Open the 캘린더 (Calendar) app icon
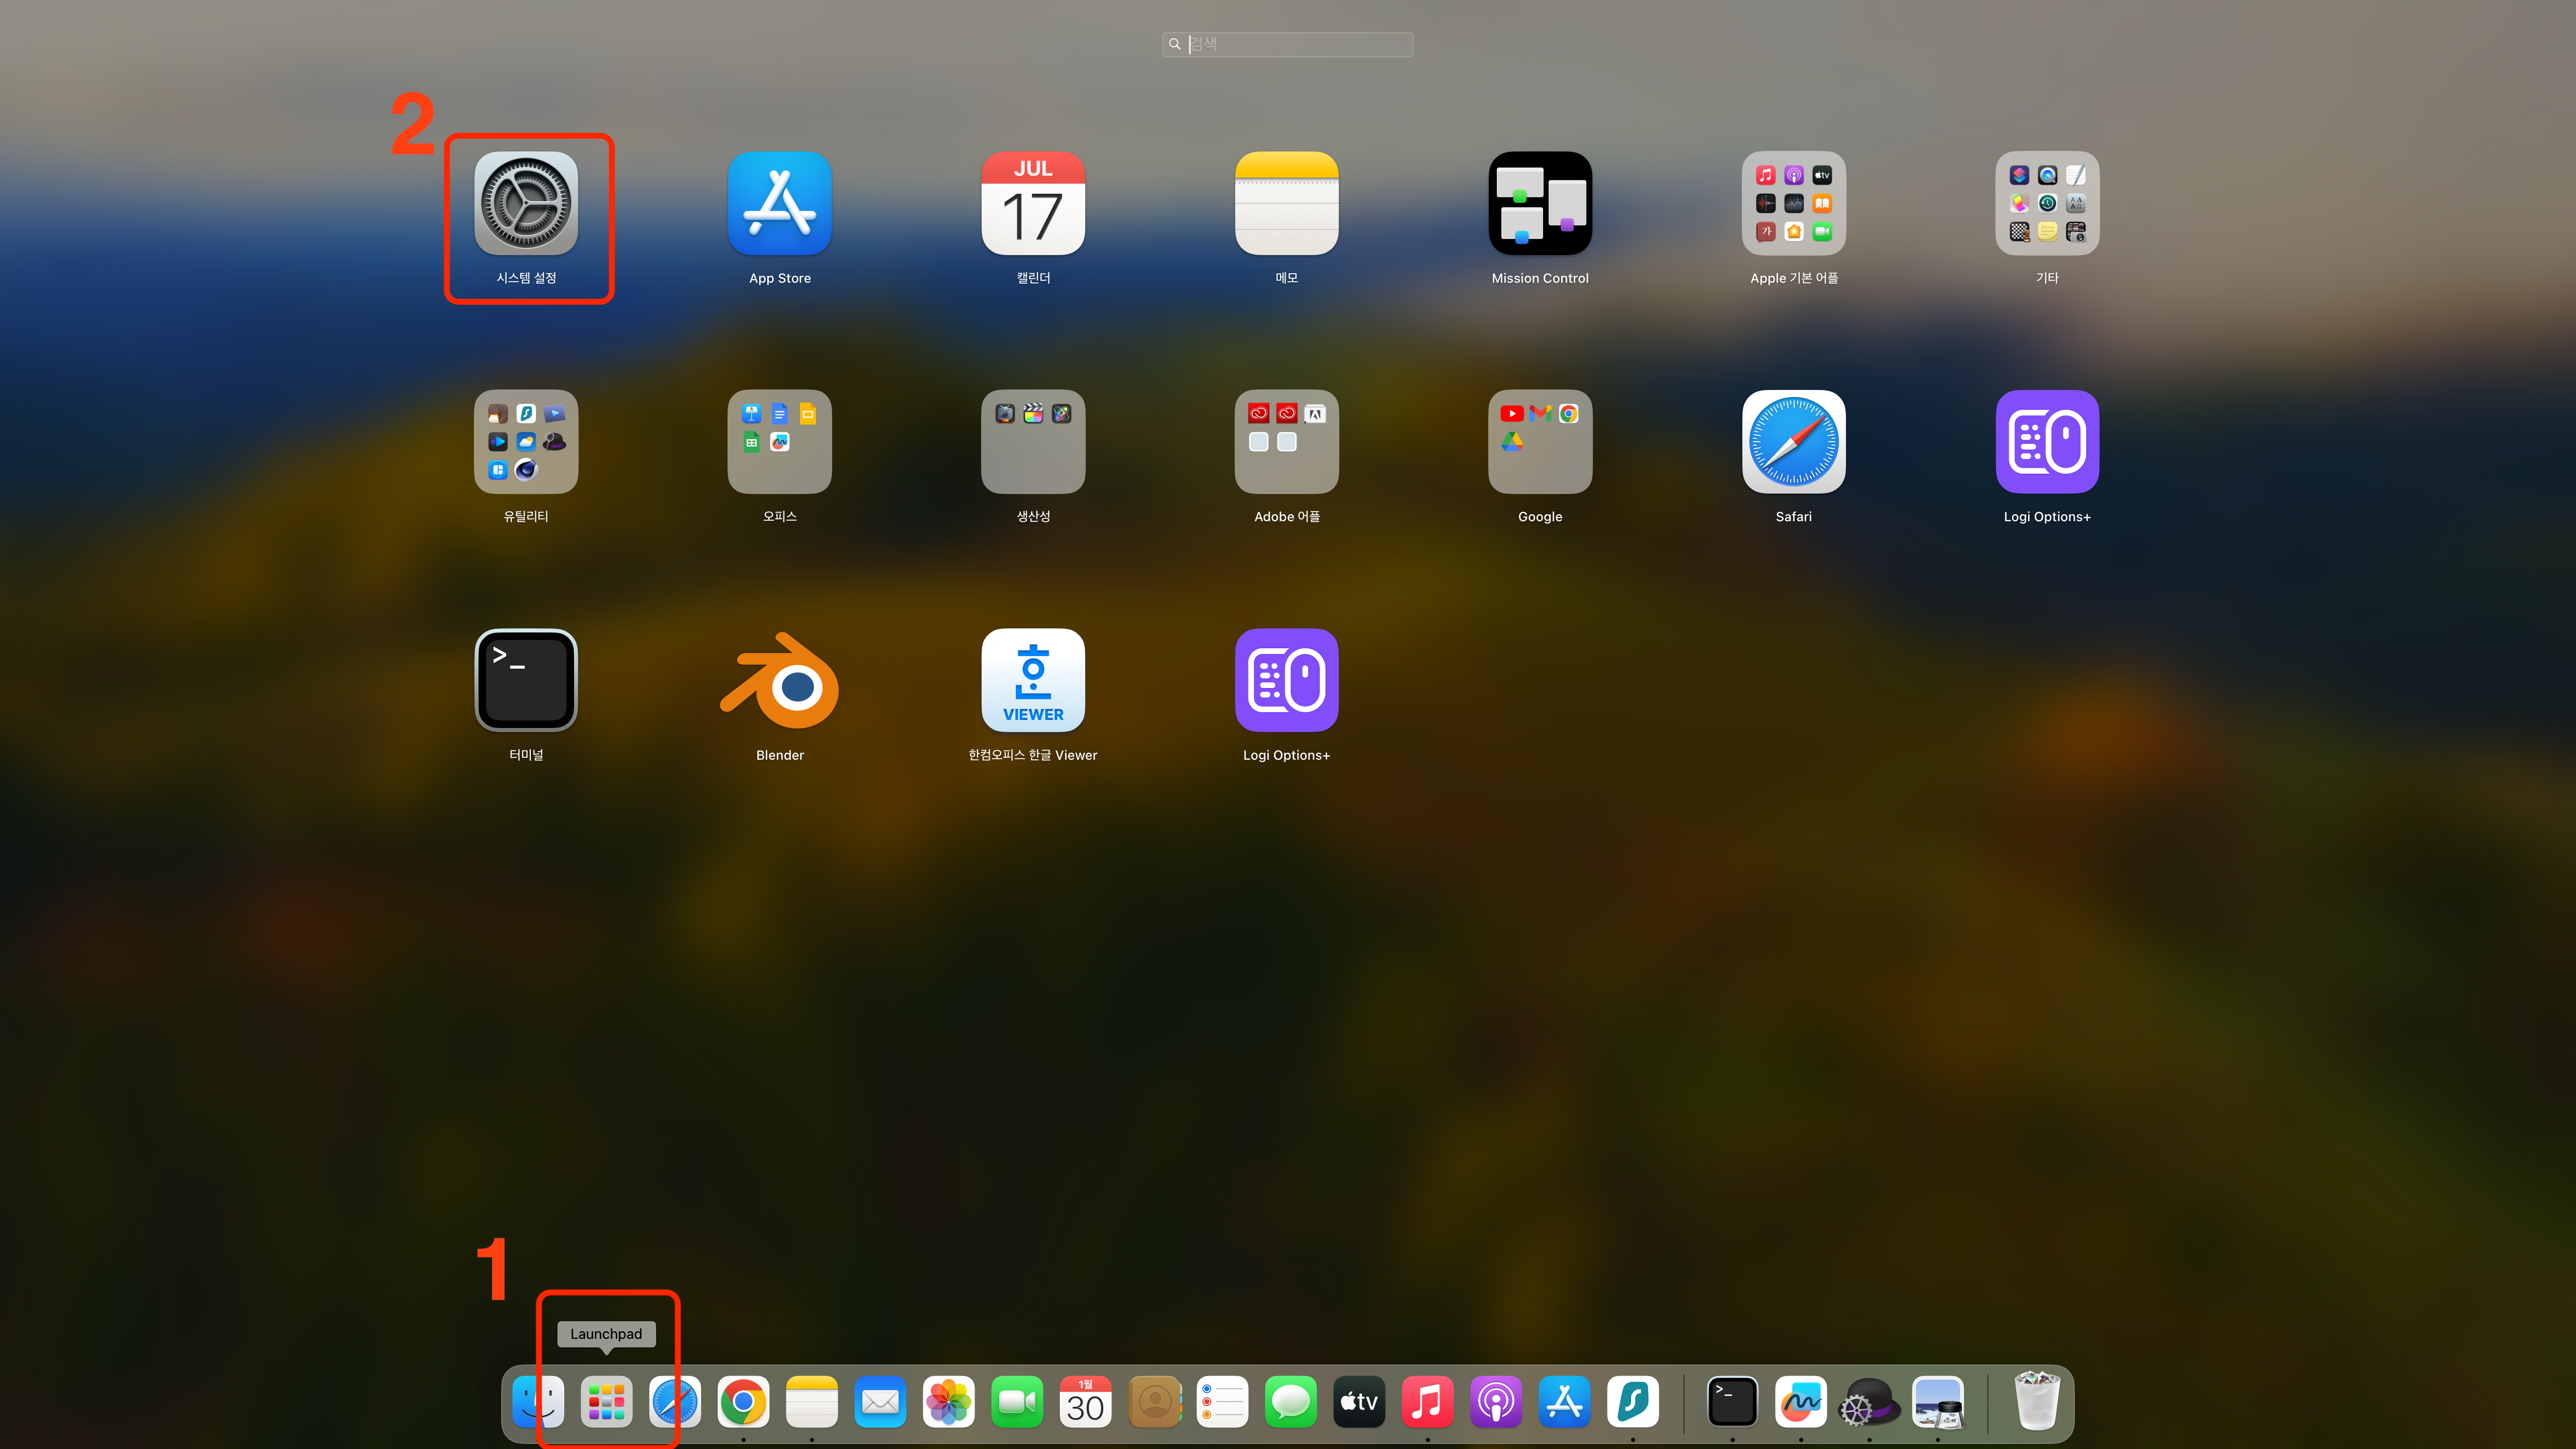 click(1033, 204)
